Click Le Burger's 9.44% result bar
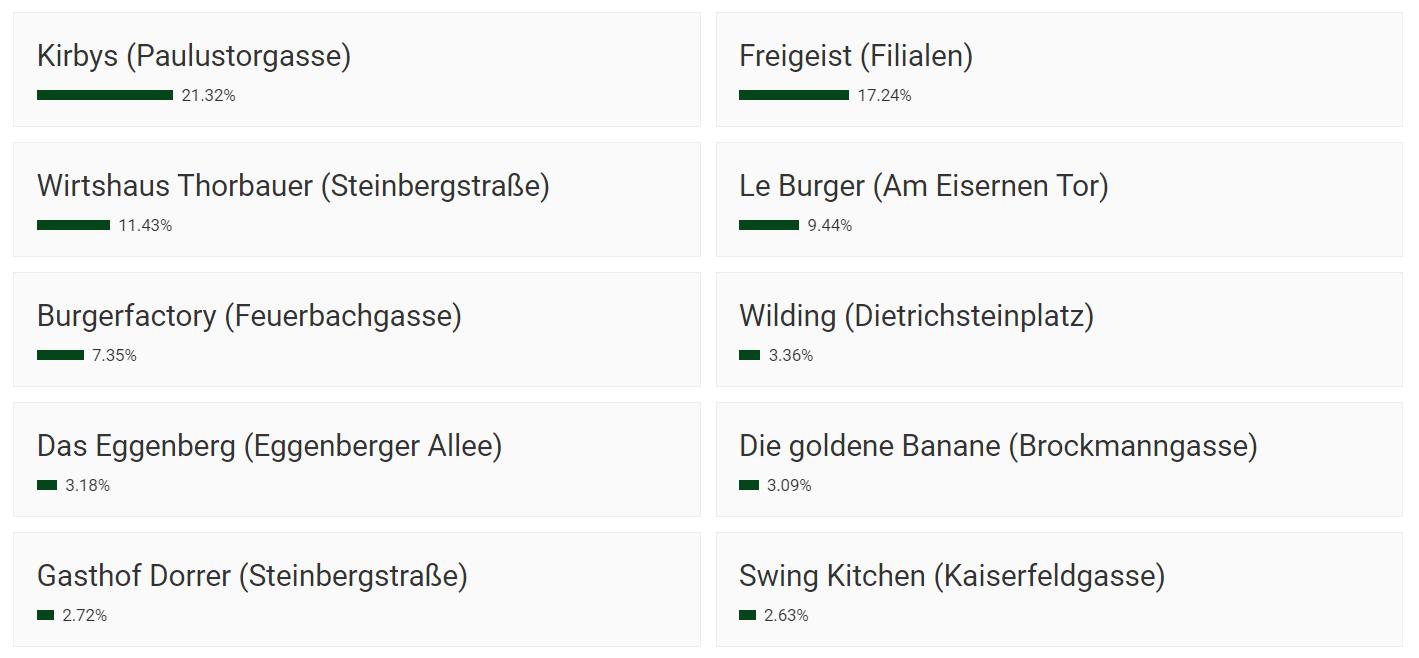Viewport: 1419px width, 658px height. tap(769, 225)
